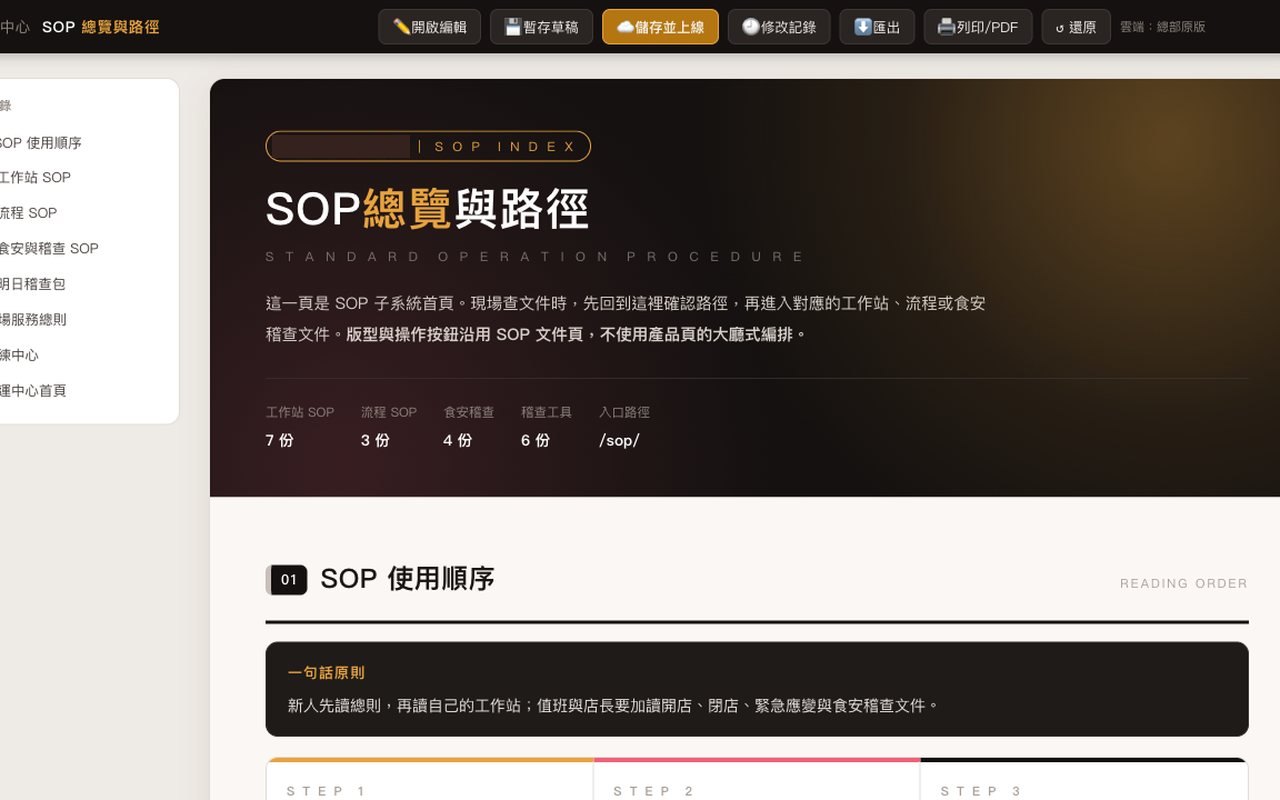Viewport: 1280px width, 800px height.
Task: Click the 食安稽查 4 份 stat
Action: click(x=469, y=426)
